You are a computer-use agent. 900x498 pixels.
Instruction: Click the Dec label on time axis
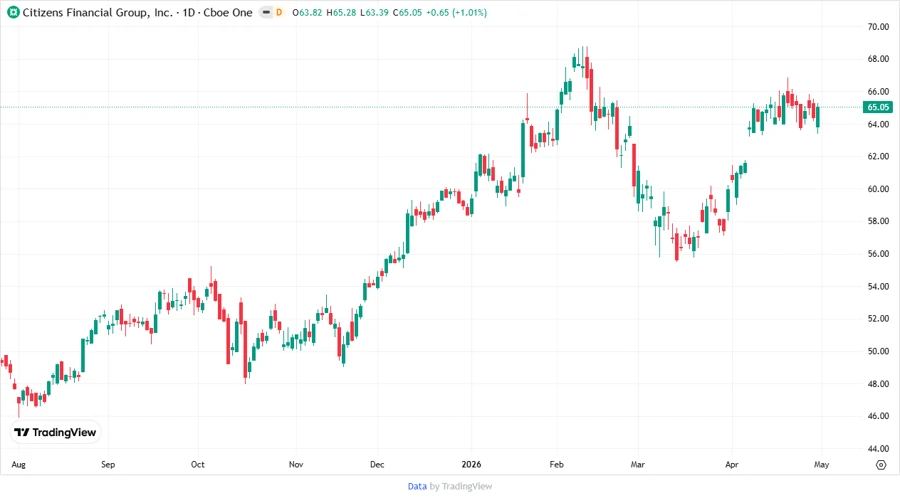point(377,465)
